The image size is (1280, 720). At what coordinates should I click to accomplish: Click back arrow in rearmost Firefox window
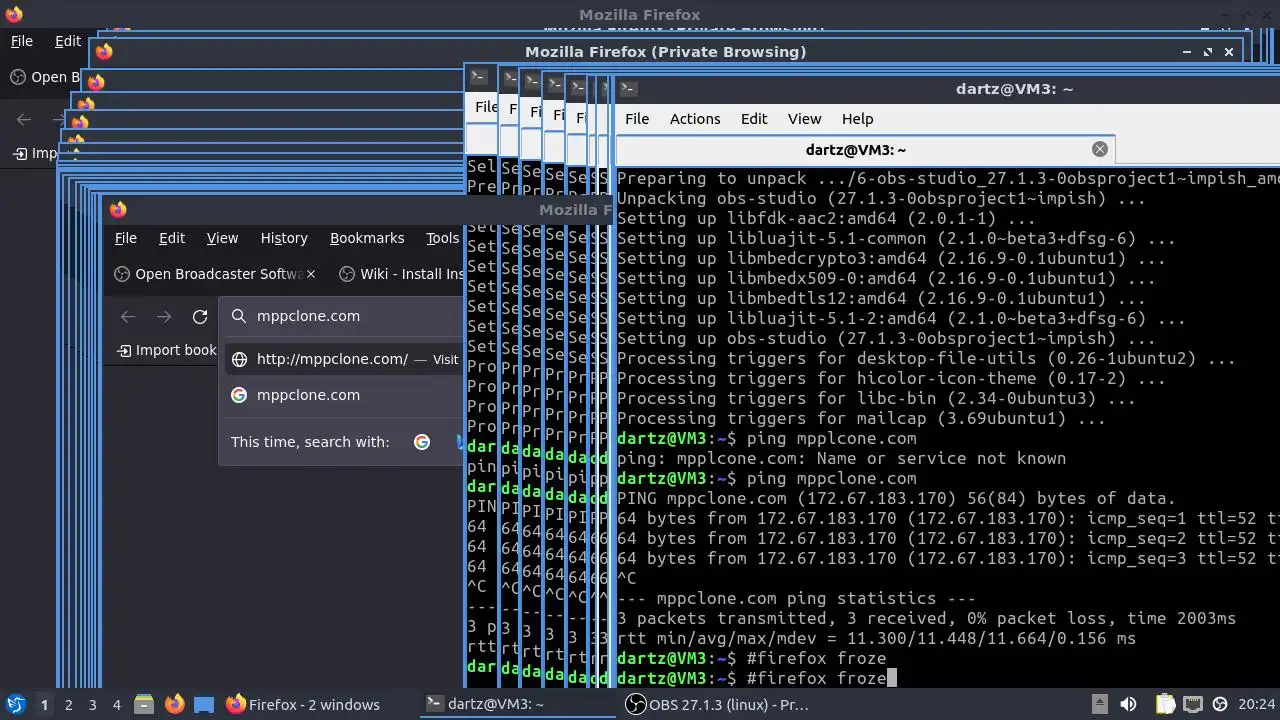(x=24, y=120)
